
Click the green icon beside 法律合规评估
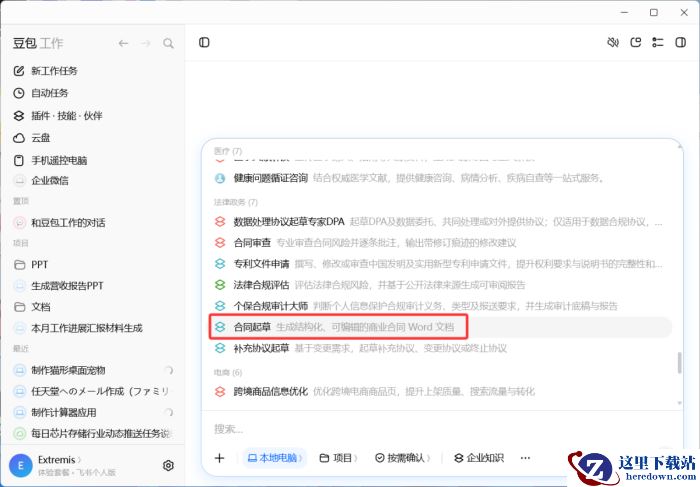220,285
